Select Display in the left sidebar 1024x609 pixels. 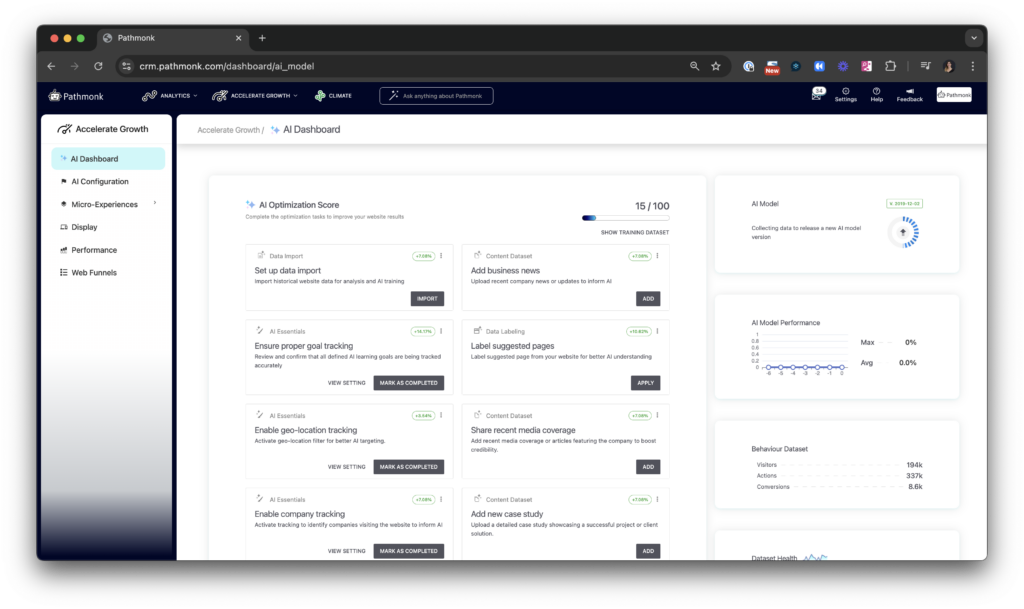(x=85, y=226)
